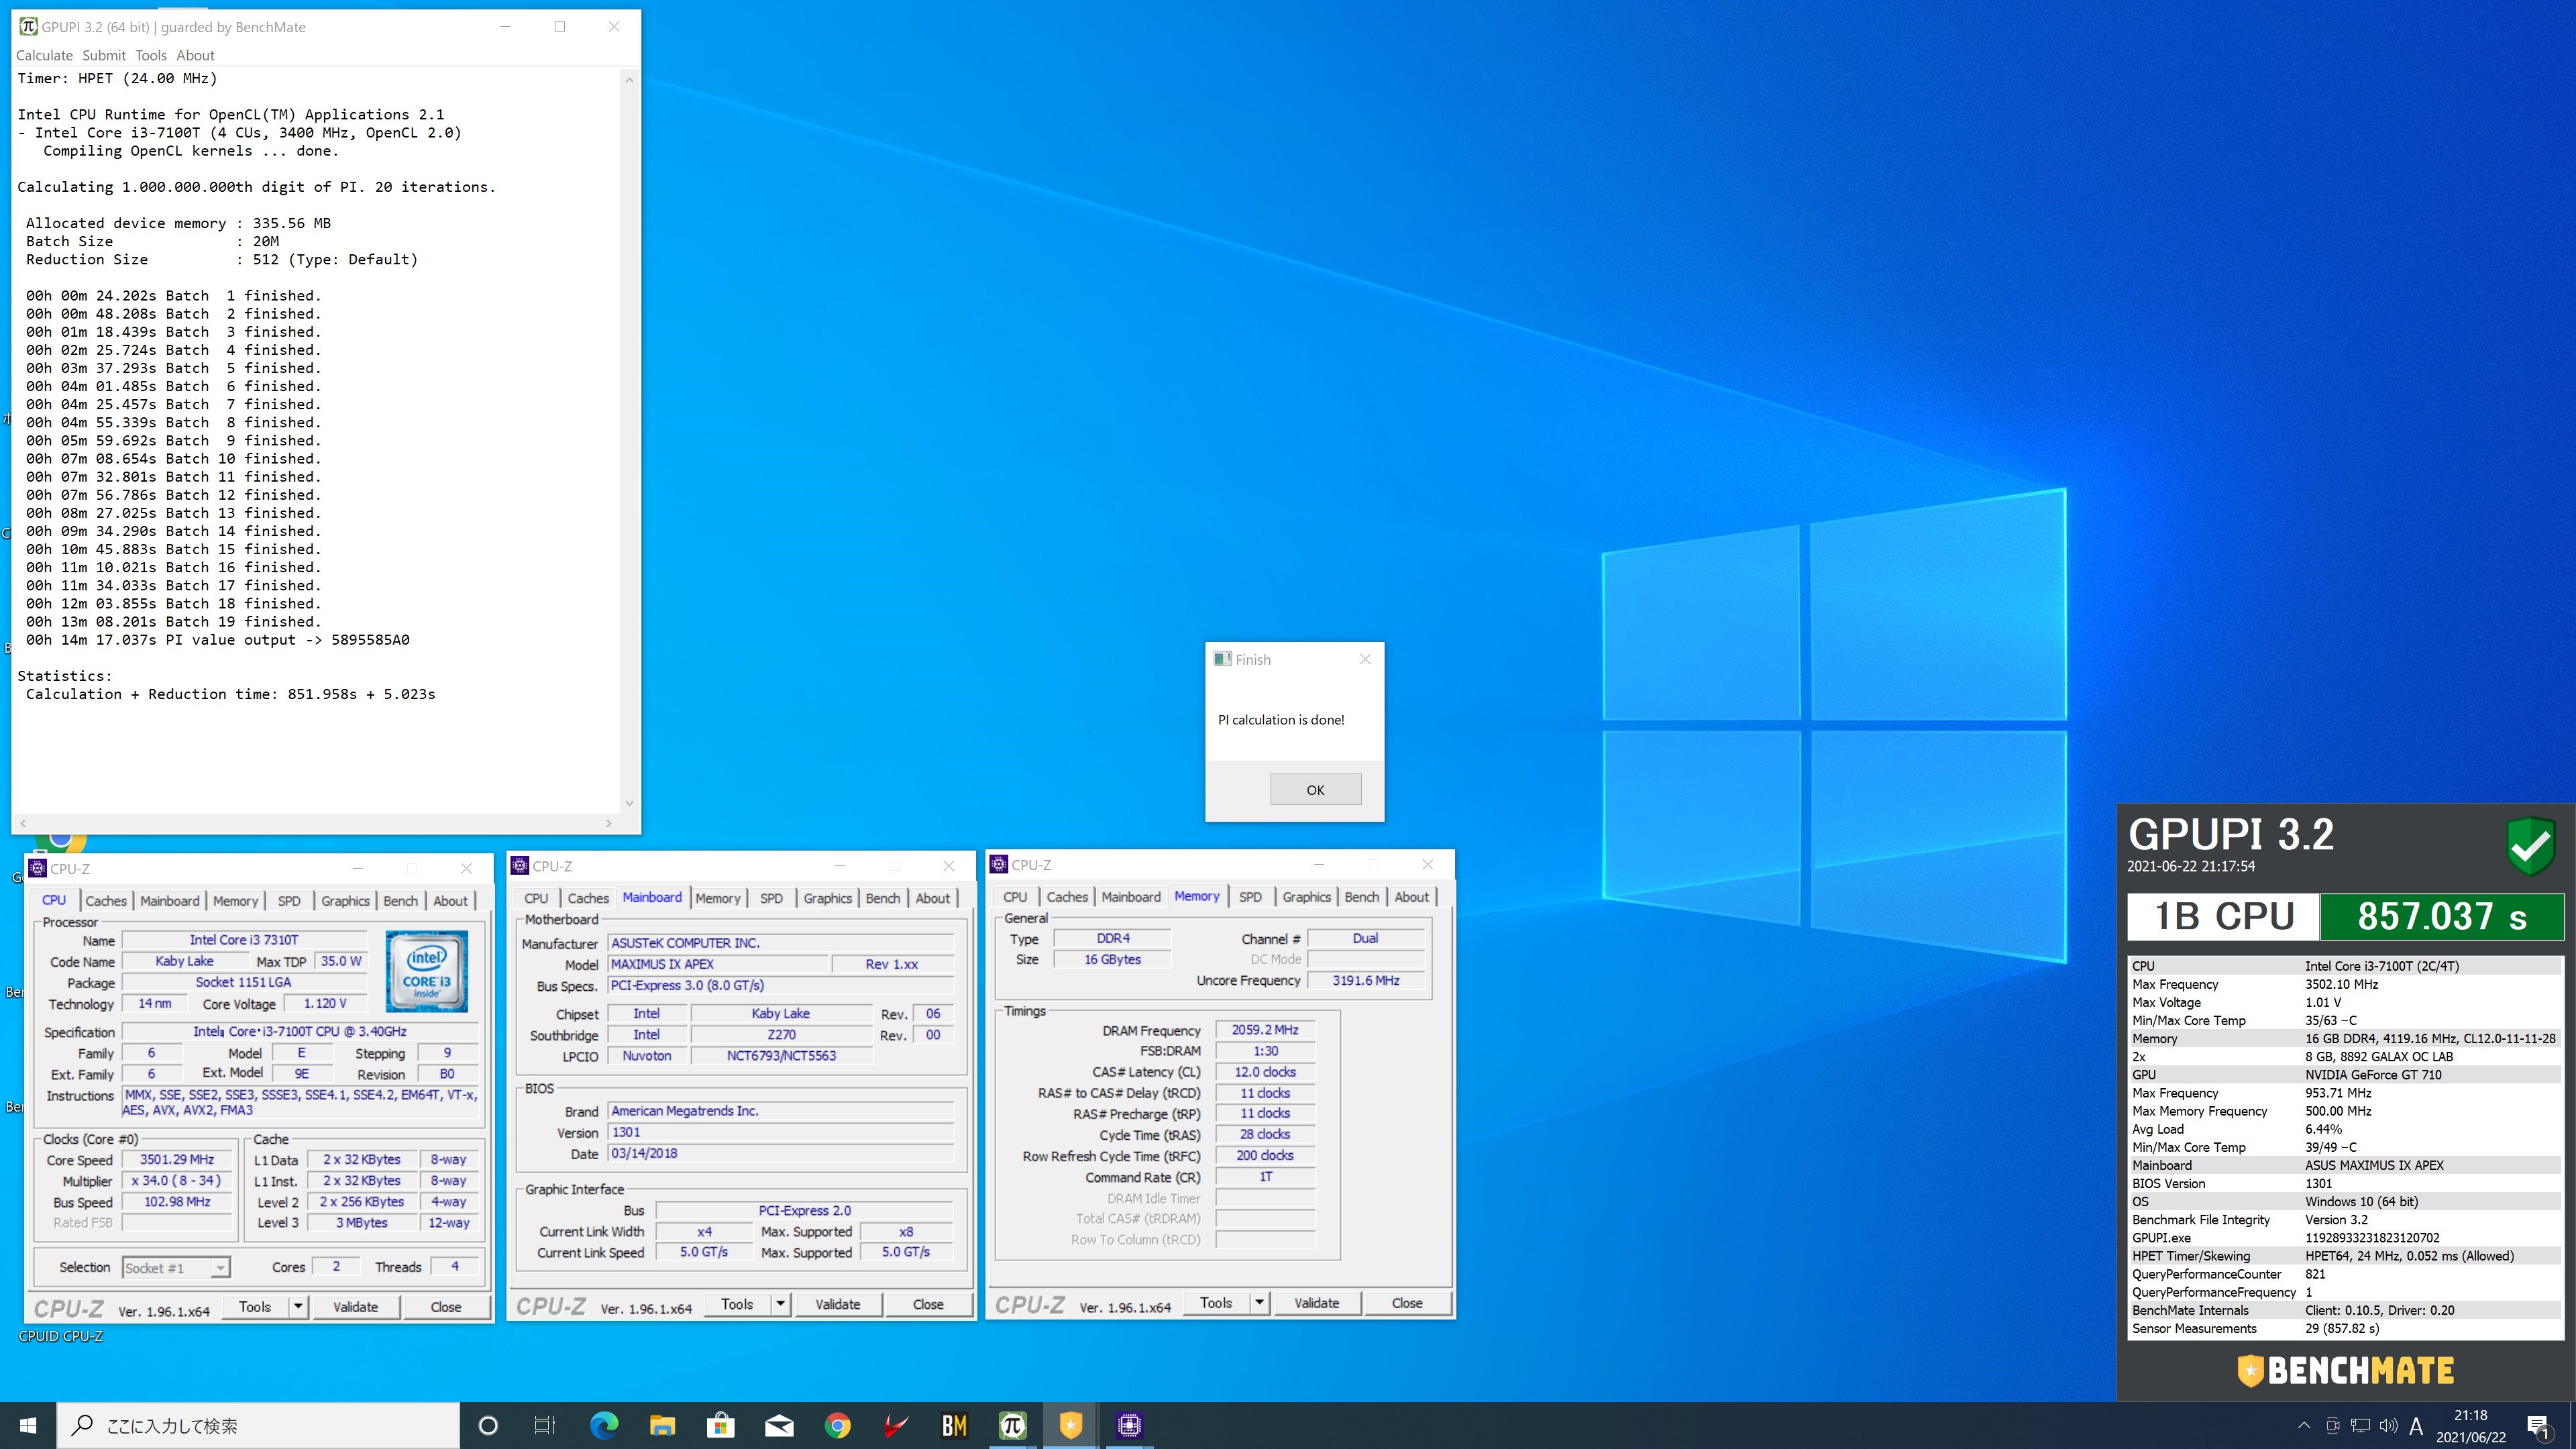
Task: Launch Google Chrome from taskbar
Action: (x=837, y=1425)
